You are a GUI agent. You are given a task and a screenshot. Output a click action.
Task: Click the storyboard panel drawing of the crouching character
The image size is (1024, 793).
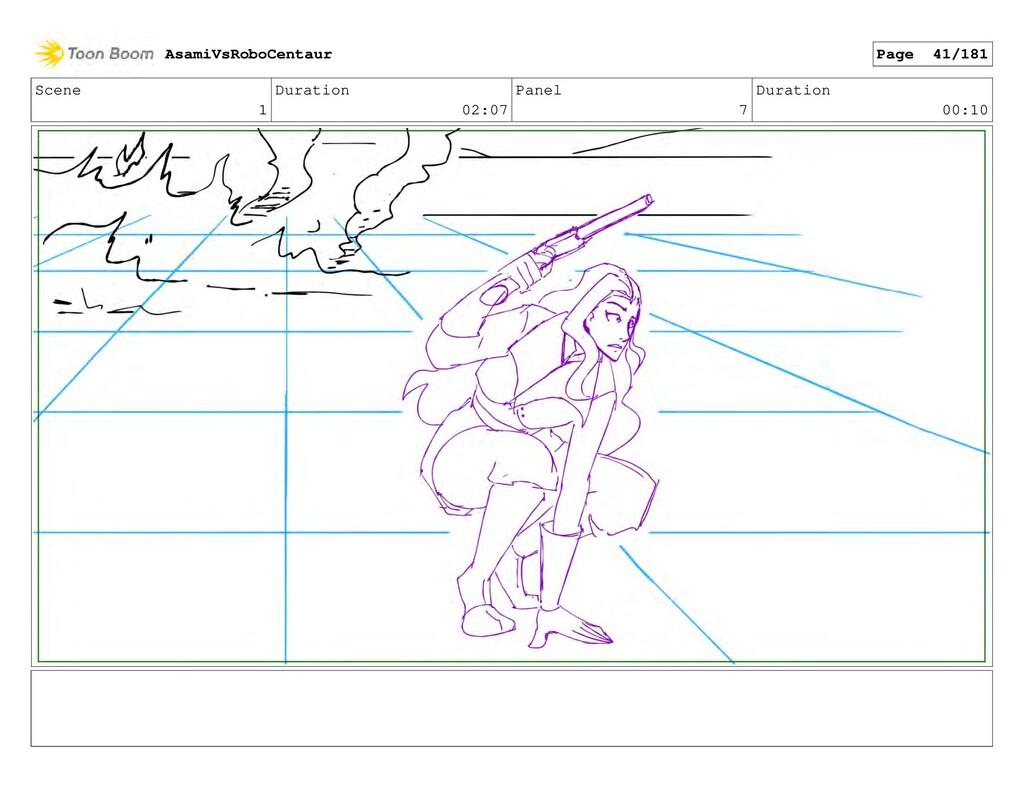[511, 396]
